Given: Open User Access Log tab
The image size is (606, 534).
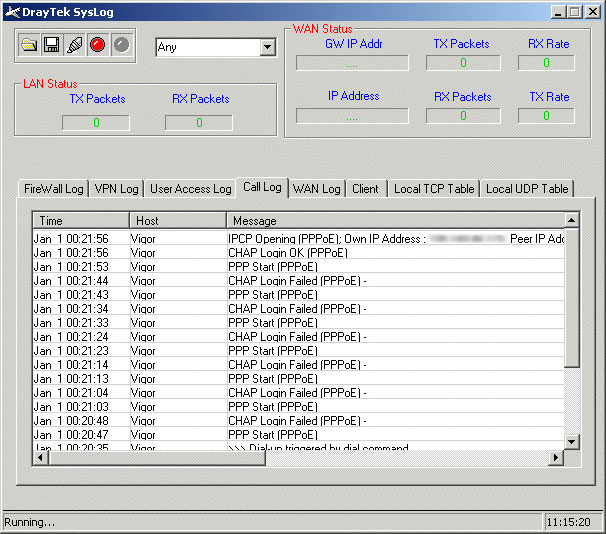Looking at the screenshot, I should coord(191,189).
